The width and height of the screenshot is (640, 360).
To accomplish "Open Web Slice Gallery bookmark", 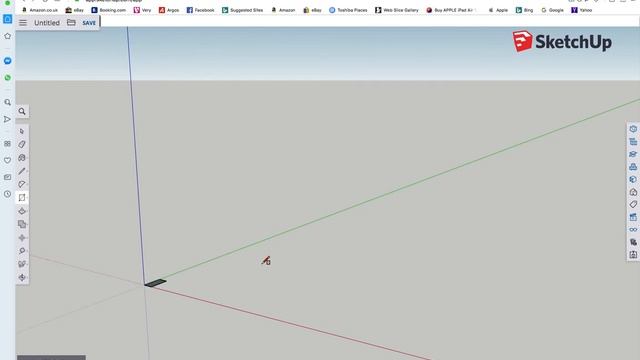I will (397, 10).
